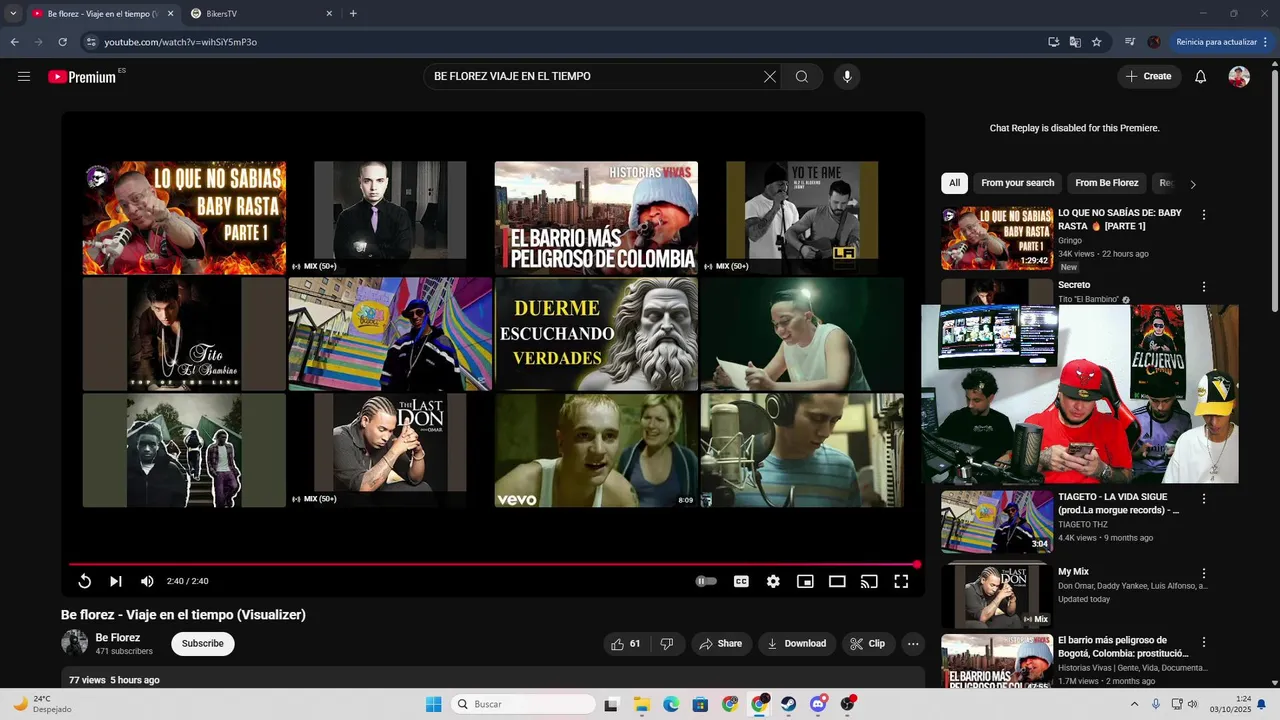Select the All filter chip
This screenshot has height=720, width=1280.
click(954, 183)
